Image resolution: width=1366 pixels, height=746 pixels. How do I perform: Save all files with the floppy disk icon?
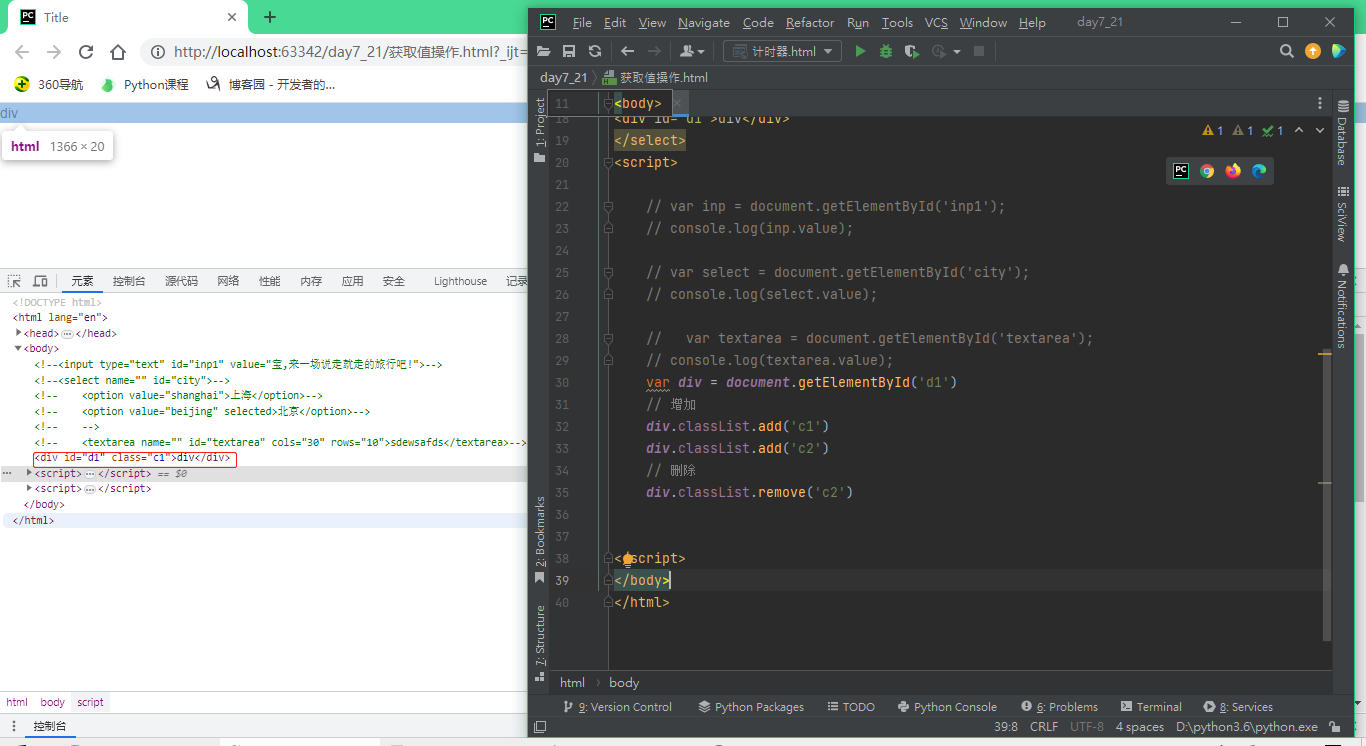point(569,51)
